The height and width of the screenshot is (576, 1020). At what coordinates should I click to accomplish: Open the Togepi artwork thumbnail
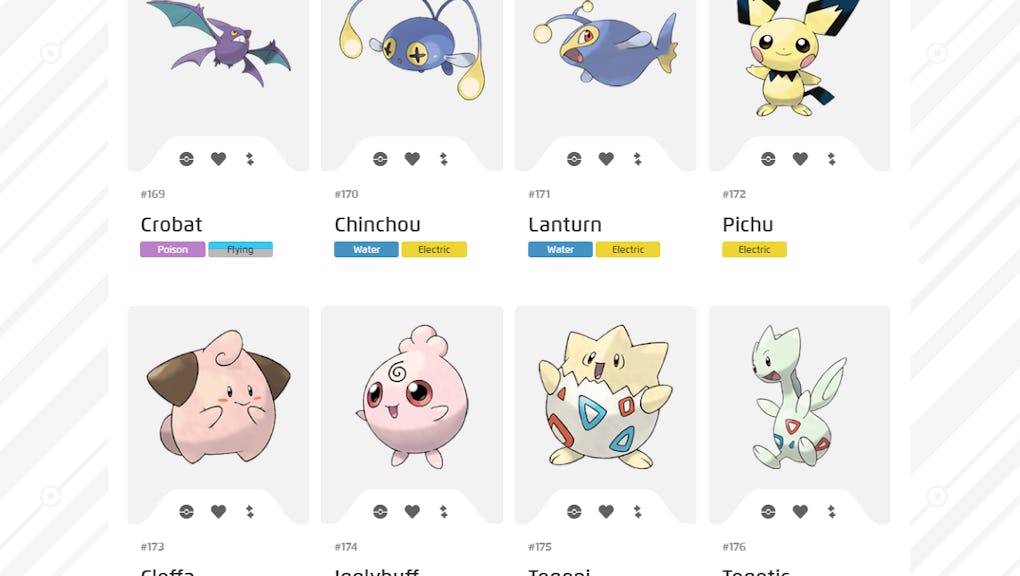(x=606, y=396)
